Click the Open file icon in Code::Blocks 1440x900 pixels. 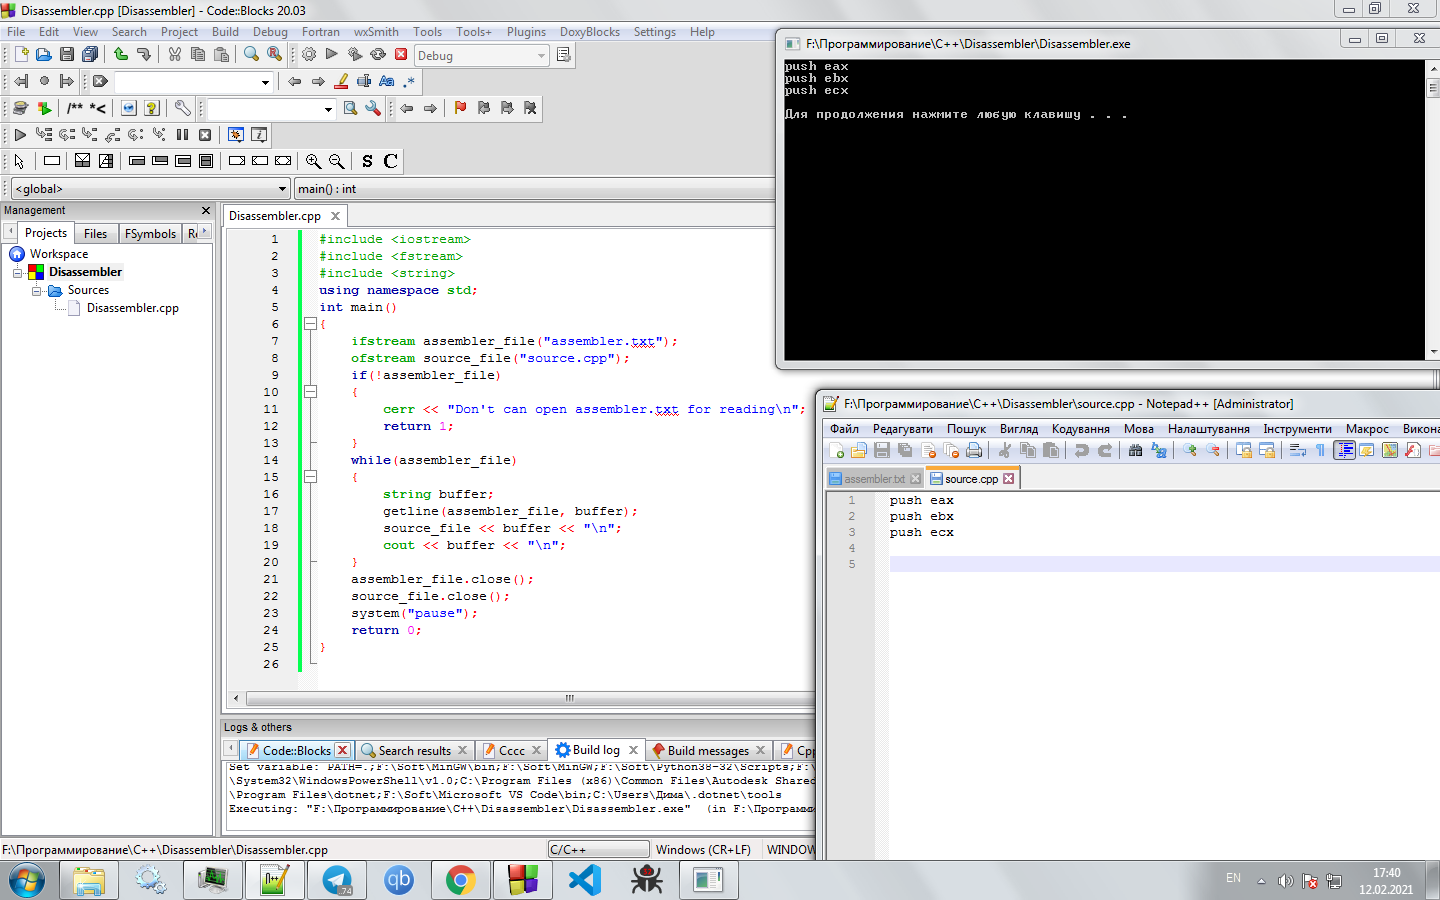tap(43, 55)
